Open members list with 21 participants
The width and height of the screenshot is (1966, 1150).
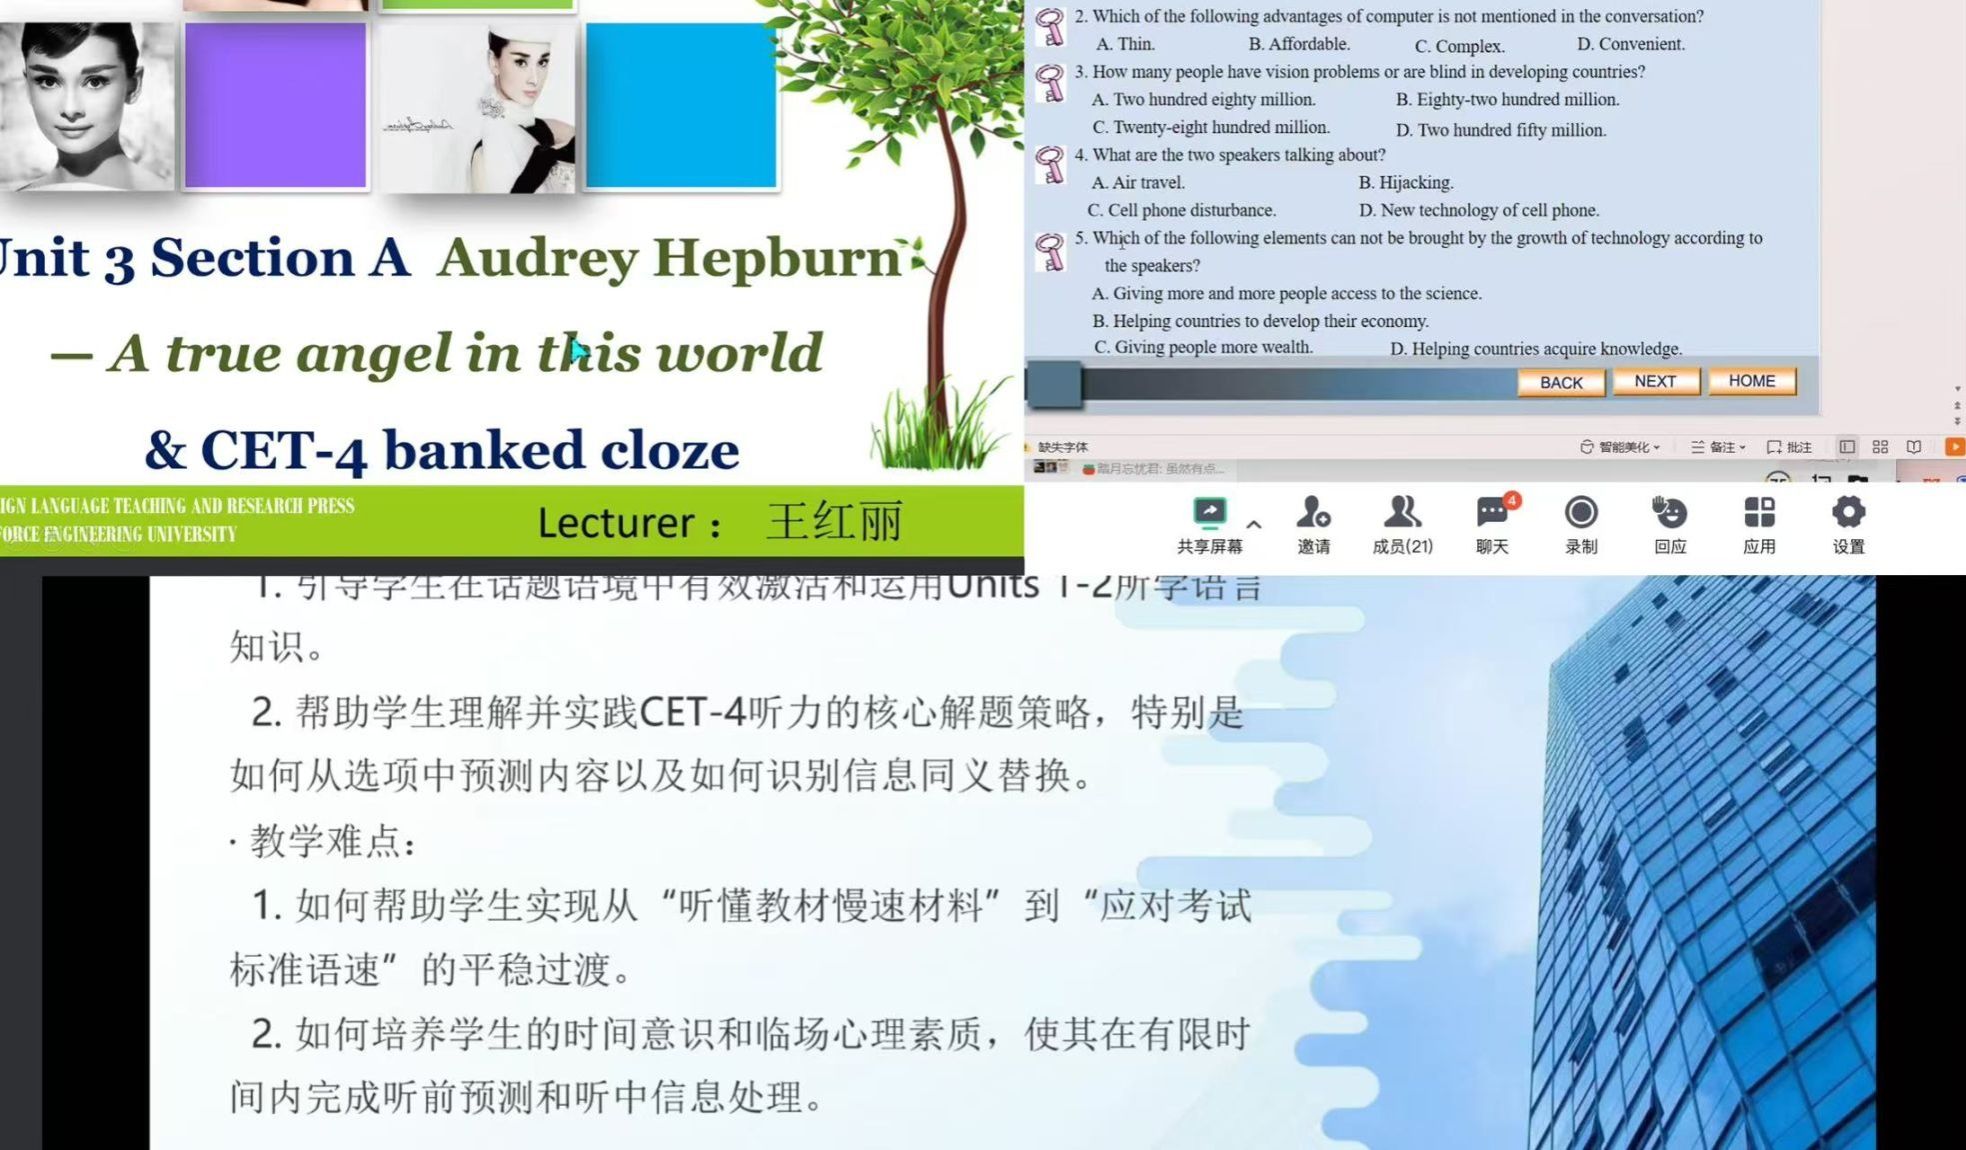click(x=1402, y=514)
